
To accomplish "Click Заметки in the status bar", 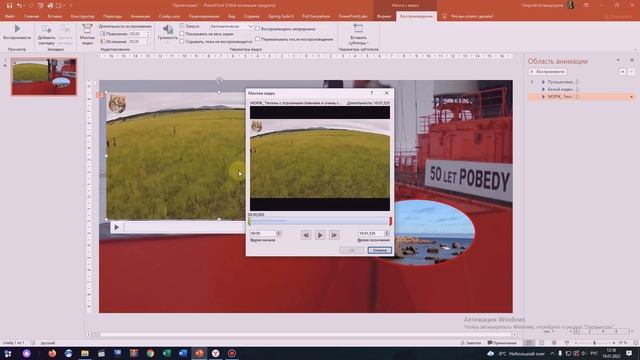I will pyautogui.click(x=471, y=343).
